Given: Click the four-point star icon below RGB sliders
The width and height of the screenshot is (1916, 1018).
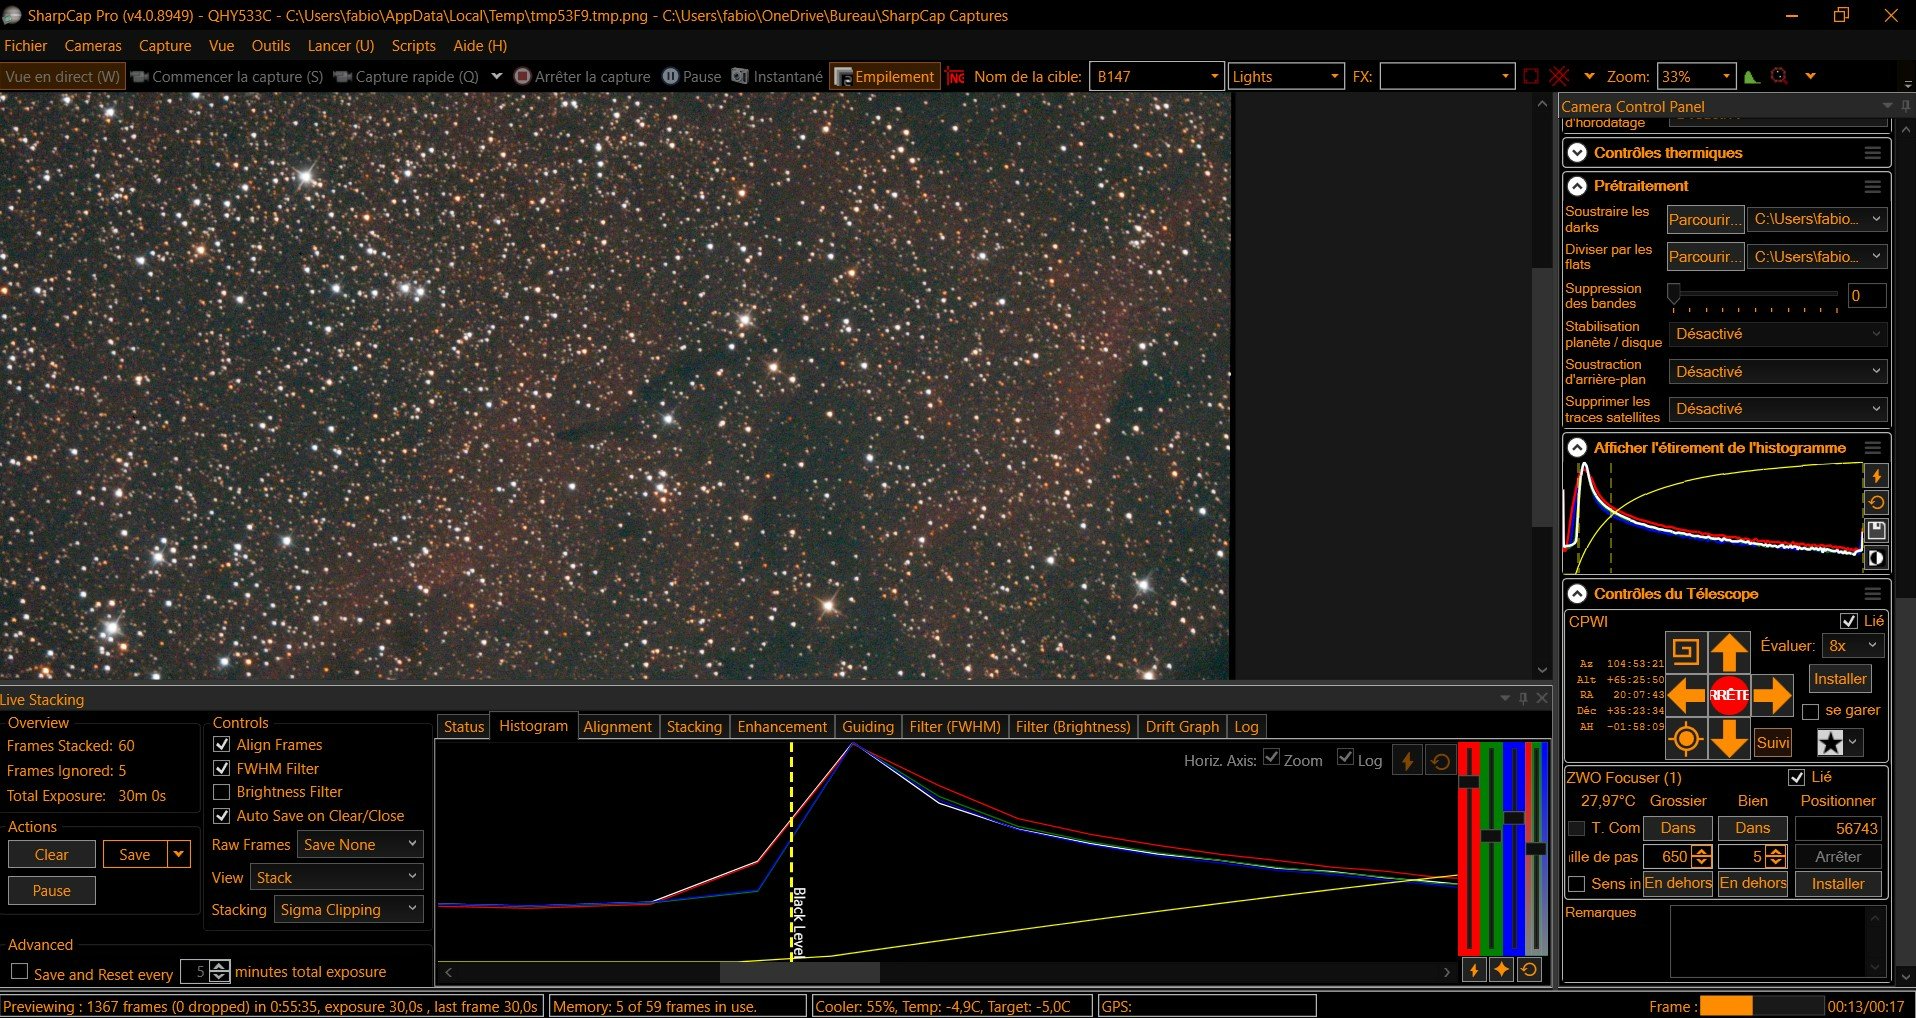Looking at the screenshot, I should [x=1501, y=969].
